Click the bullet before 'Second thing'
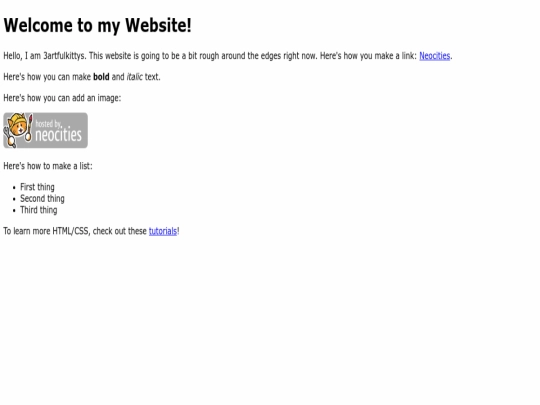The width and height of the screenshot is (540, 405). [x=14, y=199]
